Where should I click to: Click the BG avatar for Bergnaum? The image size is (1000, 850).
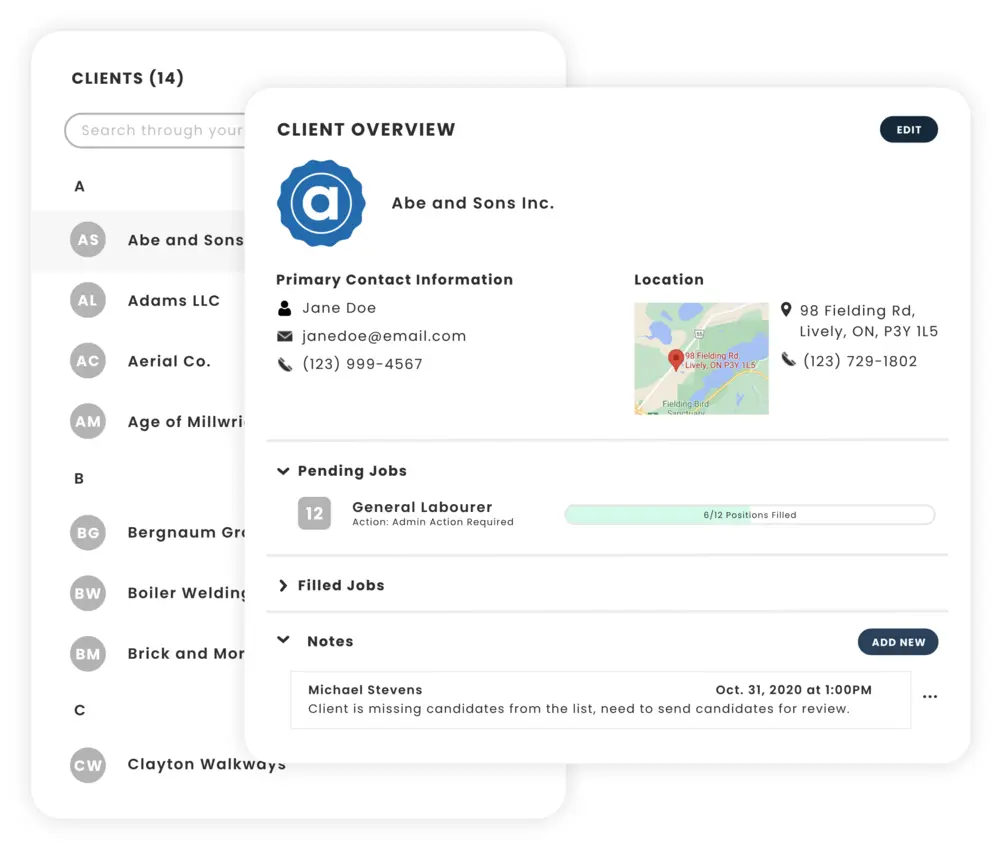(x=87, y=532)
